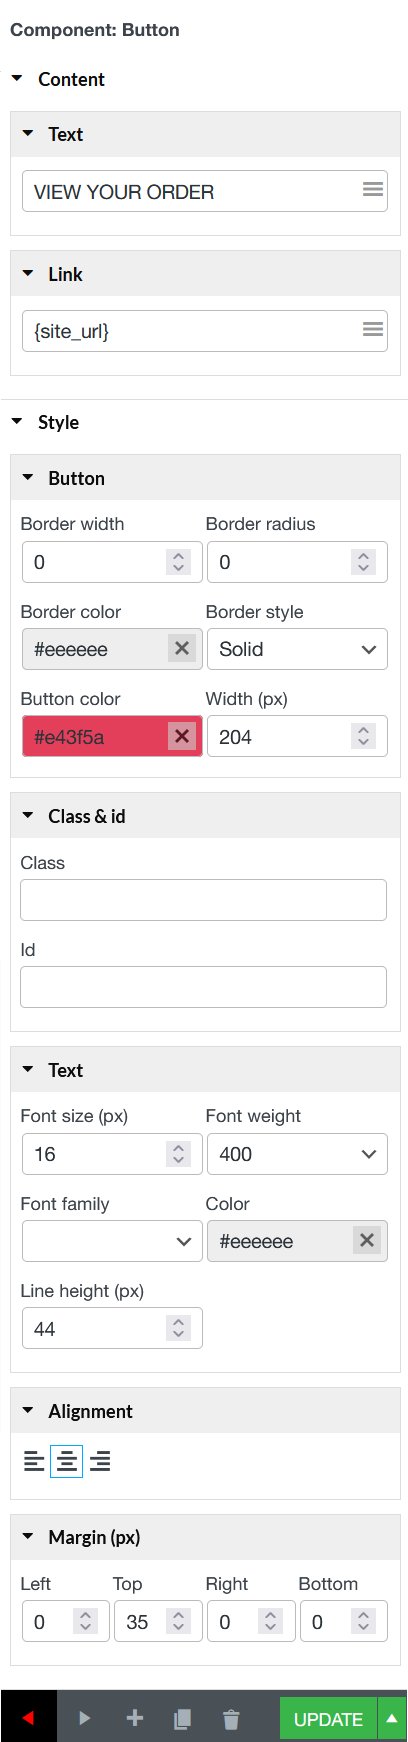
Task: Open the Font family dropdown
Action: point(112,1241)
